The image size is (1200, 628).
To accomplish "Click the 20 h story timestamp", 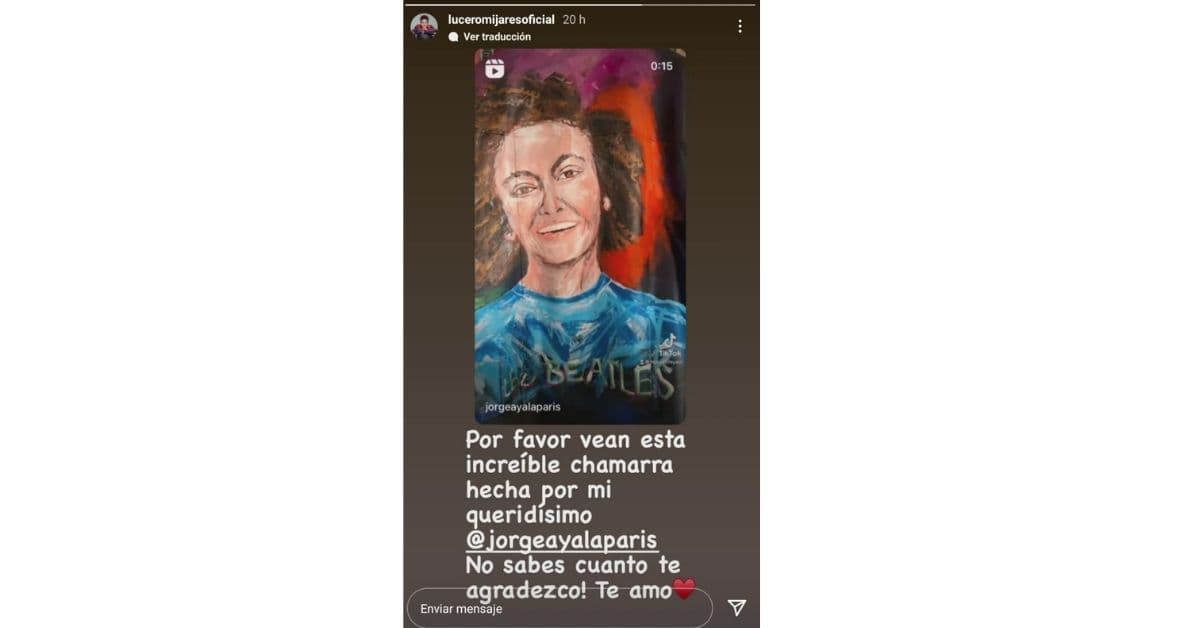I will click(574, 20).
